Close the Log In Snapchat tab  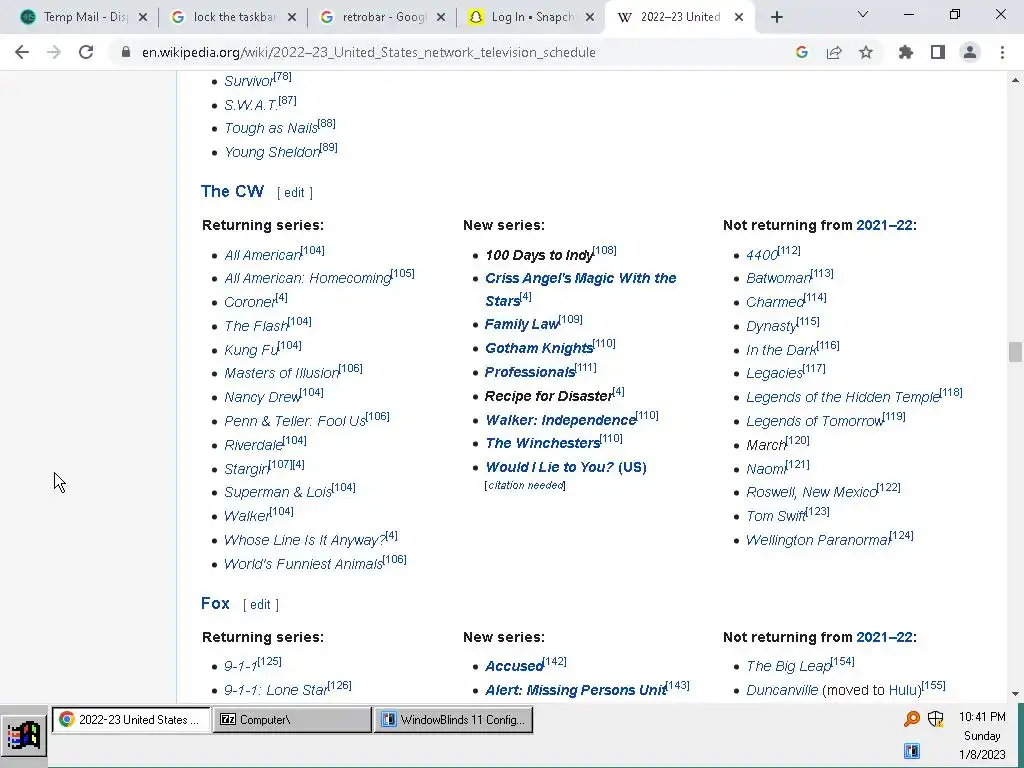(590, 18)
